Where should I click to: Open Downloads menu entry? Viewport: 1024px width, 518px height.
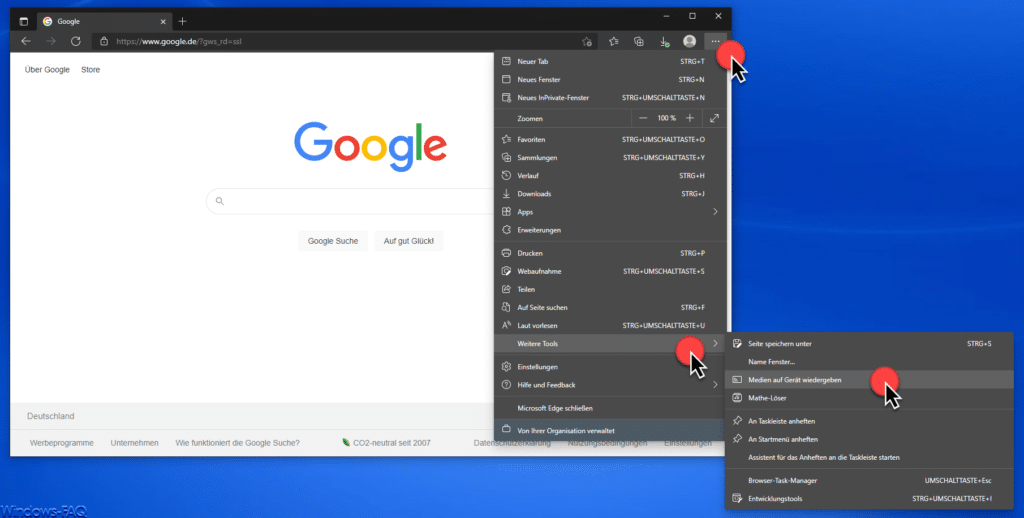tap(610, 194)
